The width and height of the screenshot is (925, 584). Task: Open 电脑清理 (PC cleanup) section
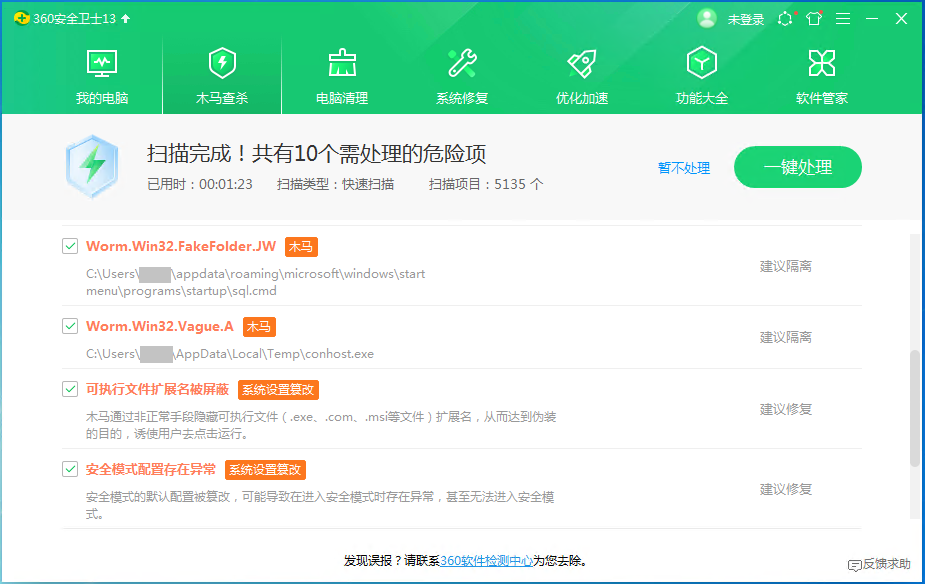(342, 76)
